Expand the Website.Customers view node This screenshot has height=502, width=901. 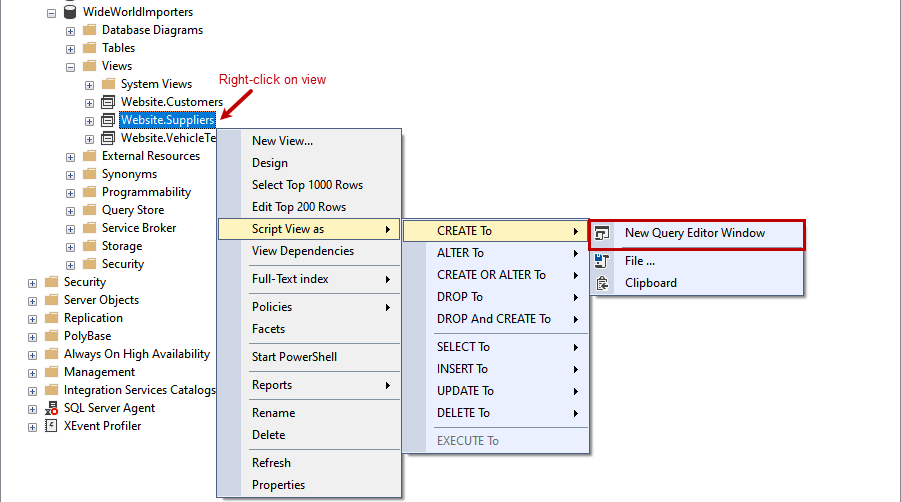pyautogui.click(x=89, y=103)
